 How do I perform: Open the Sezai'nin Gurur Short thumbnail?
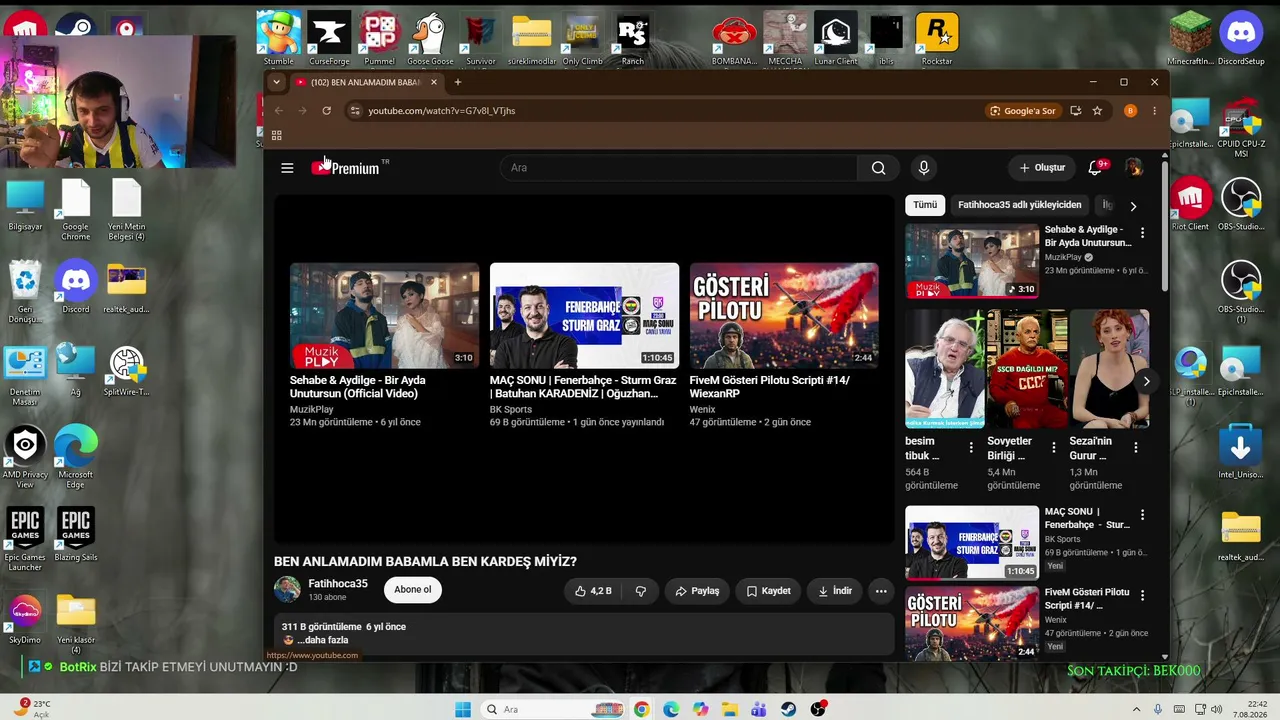[x=1109, y=369]
